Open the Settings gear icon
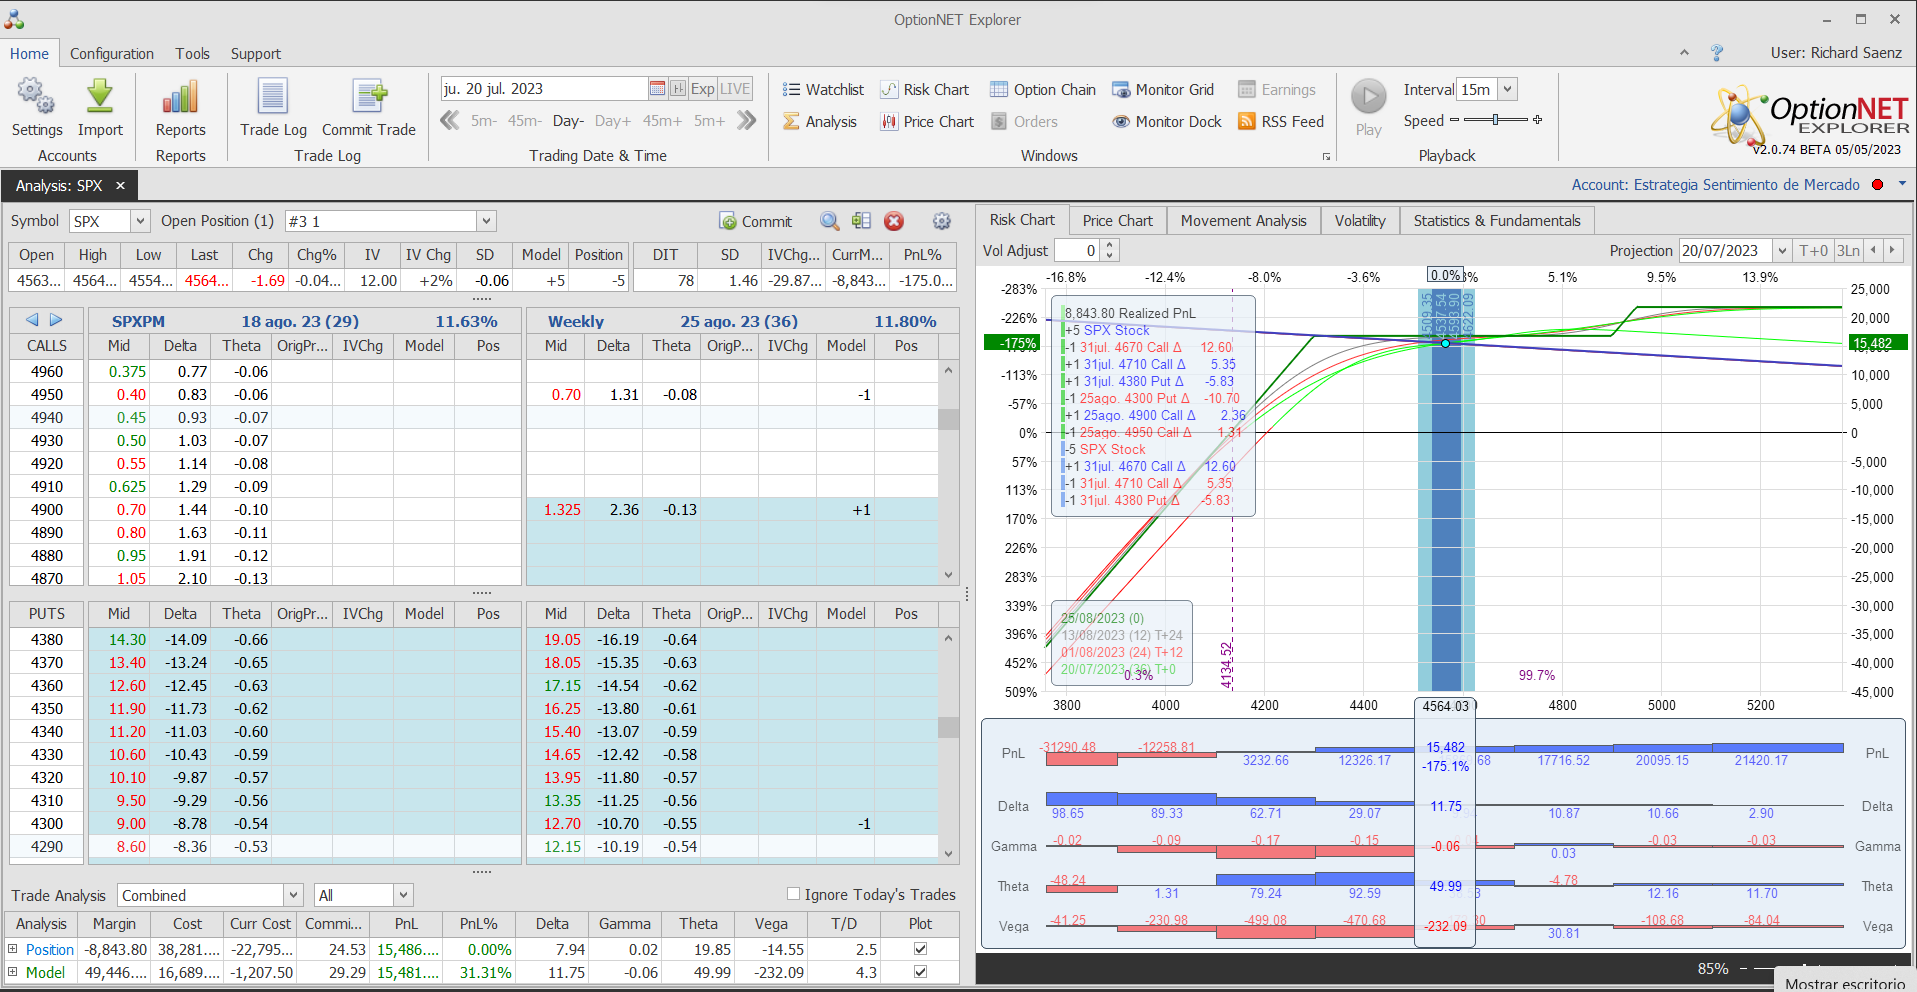 point(36,98)
